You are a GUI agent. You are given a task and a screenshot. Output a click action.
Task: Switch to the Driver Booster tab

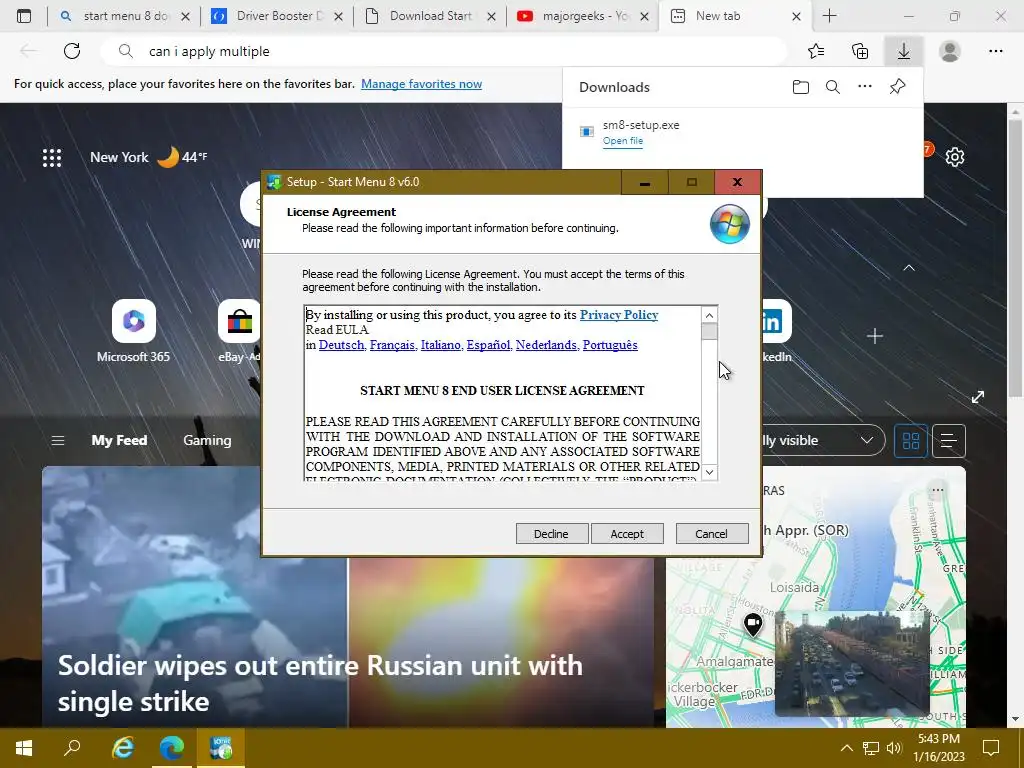tap(278, 16)
